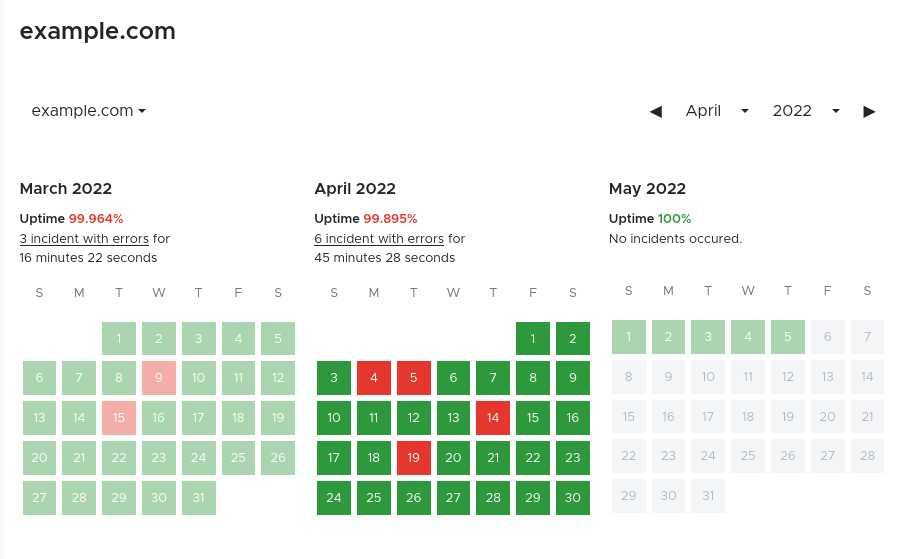Select April 14 incident day
Image resolution: width=903 pixels, height=559 pixels.
pyautogui.click(x=493, y=418)
